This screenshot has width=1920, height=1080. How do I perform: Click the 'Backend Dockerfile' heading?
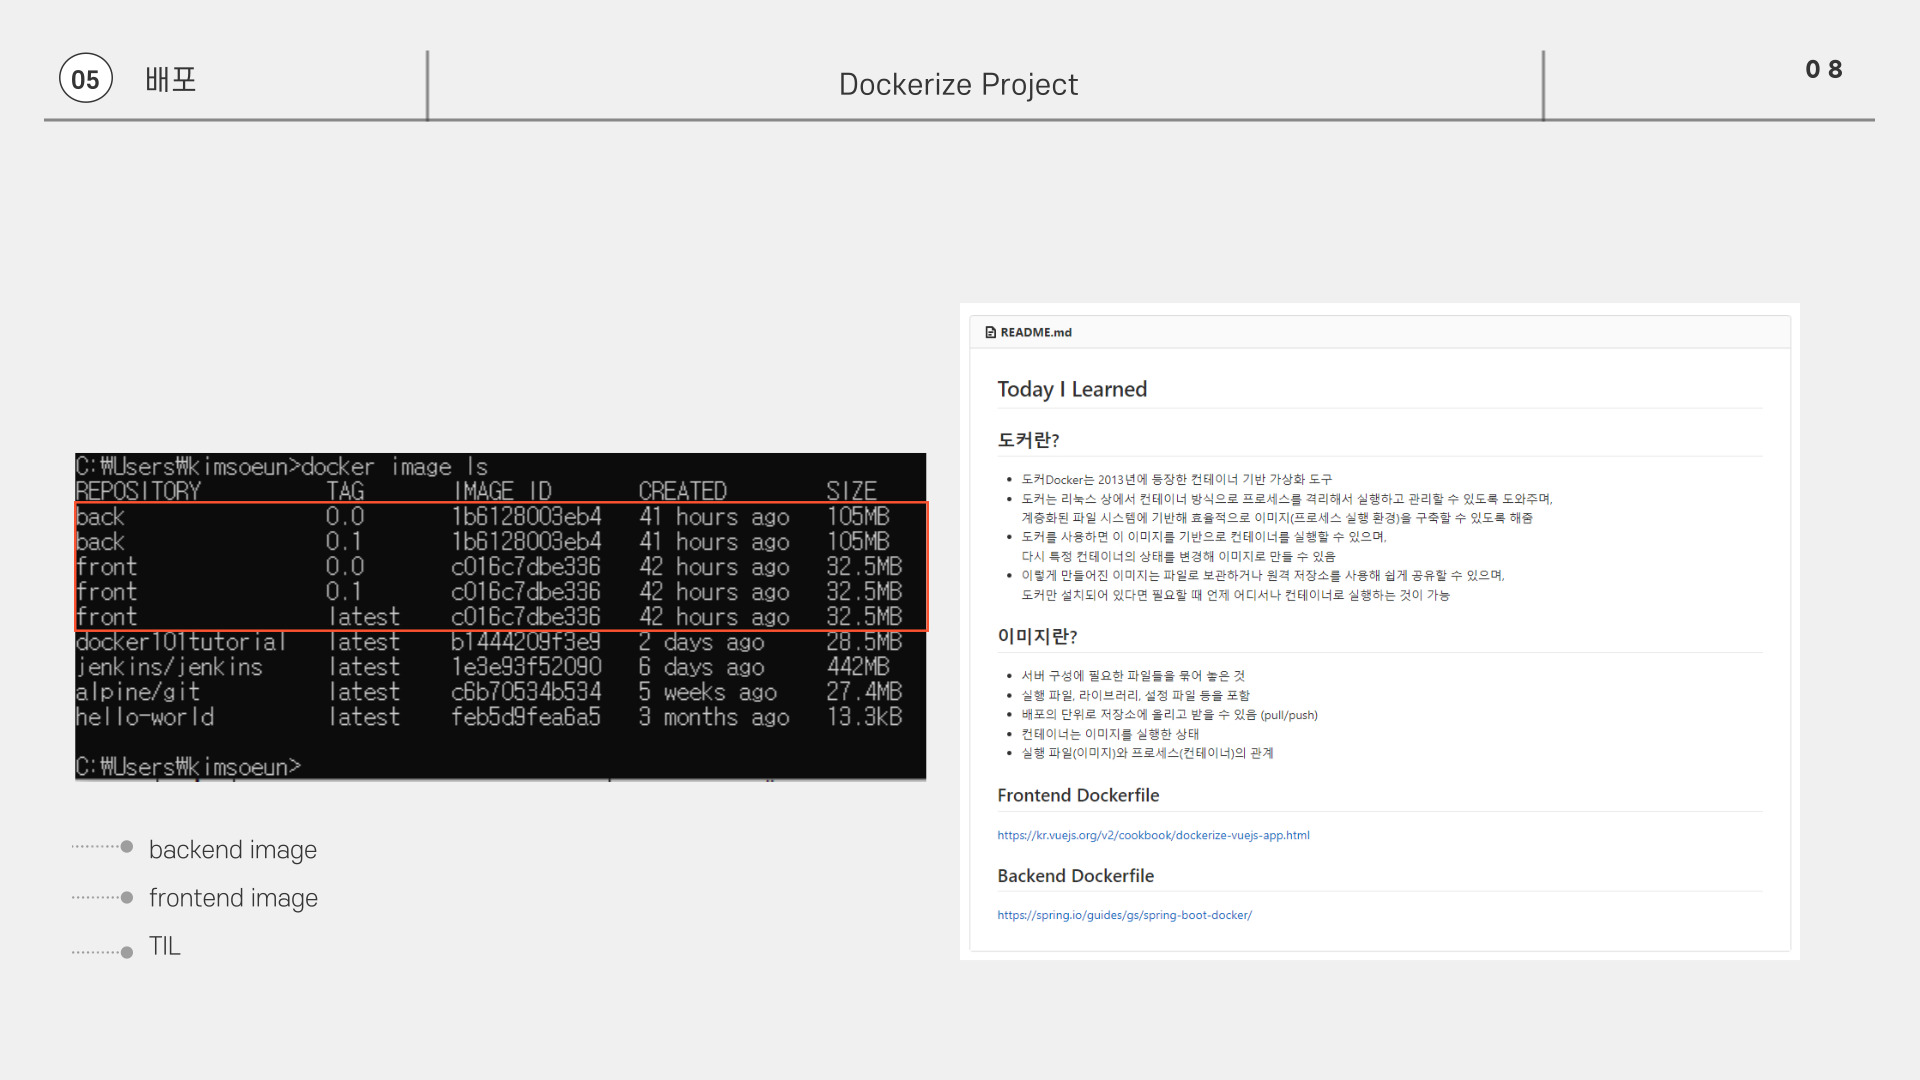tap(1075, 875)
